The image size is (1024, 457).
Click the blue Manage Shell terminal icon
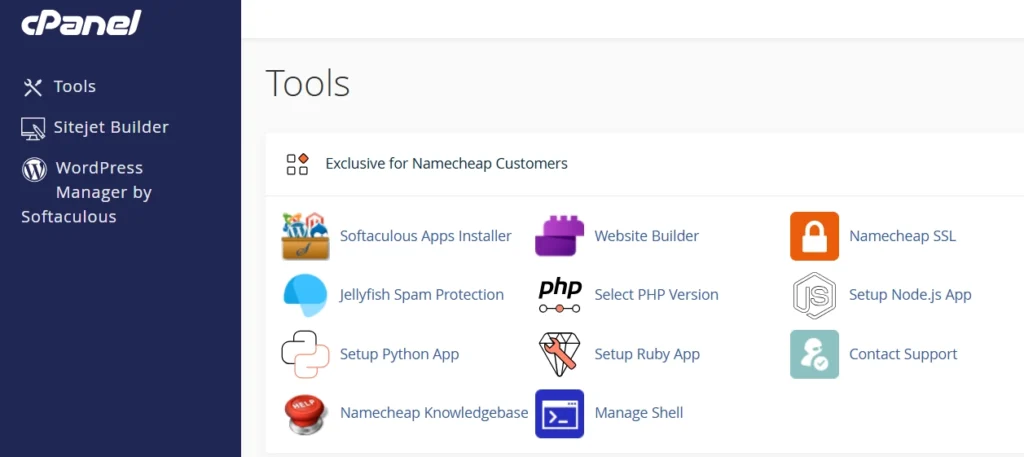560,413
